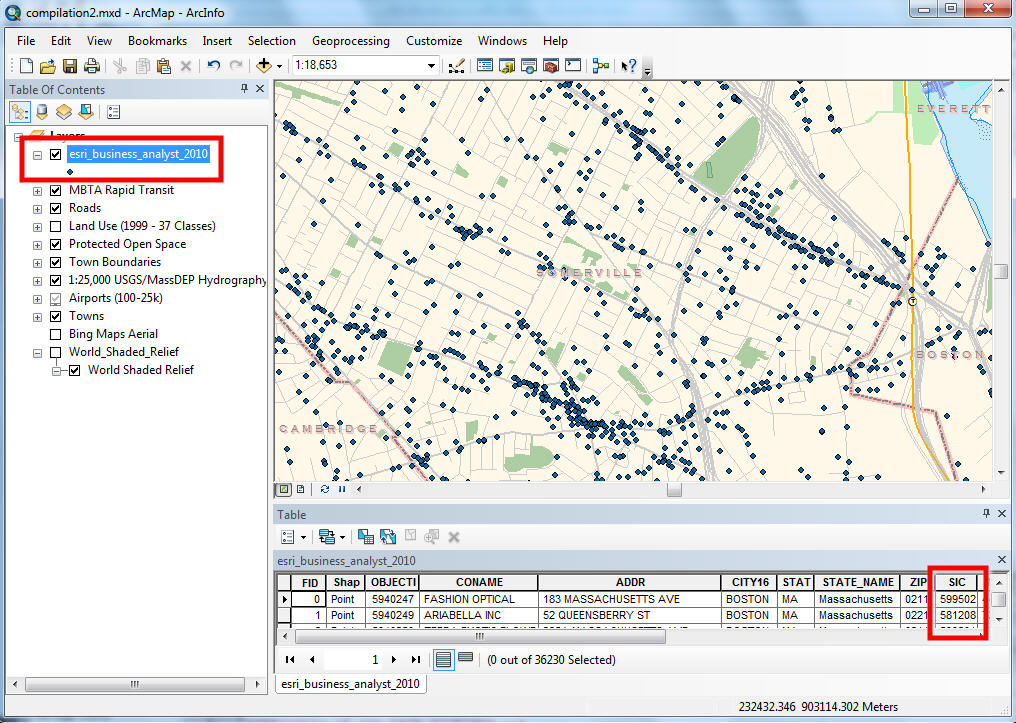Open the Bookmarks menu
Image resolution: width=1016 pixels, height=723 pixels.
(x=157, y=41)
